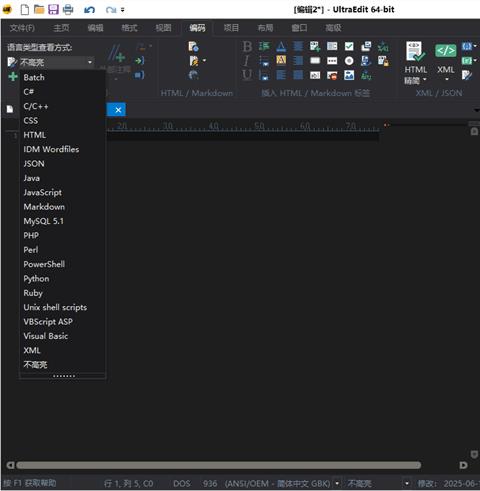Insert a checkbox form element icon

click(349, 46)
